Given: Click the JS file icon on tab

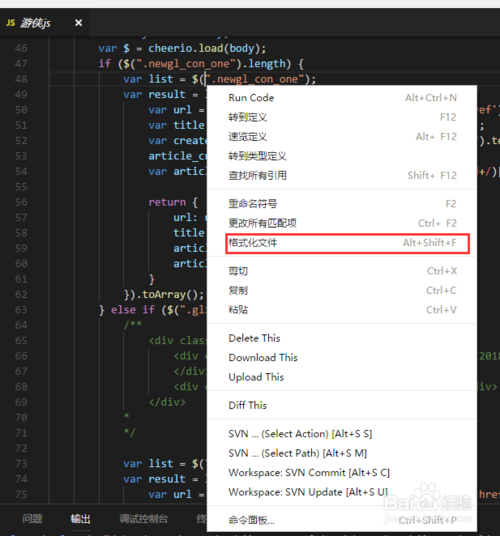Looking at the screenshot, I should [11, 23].
